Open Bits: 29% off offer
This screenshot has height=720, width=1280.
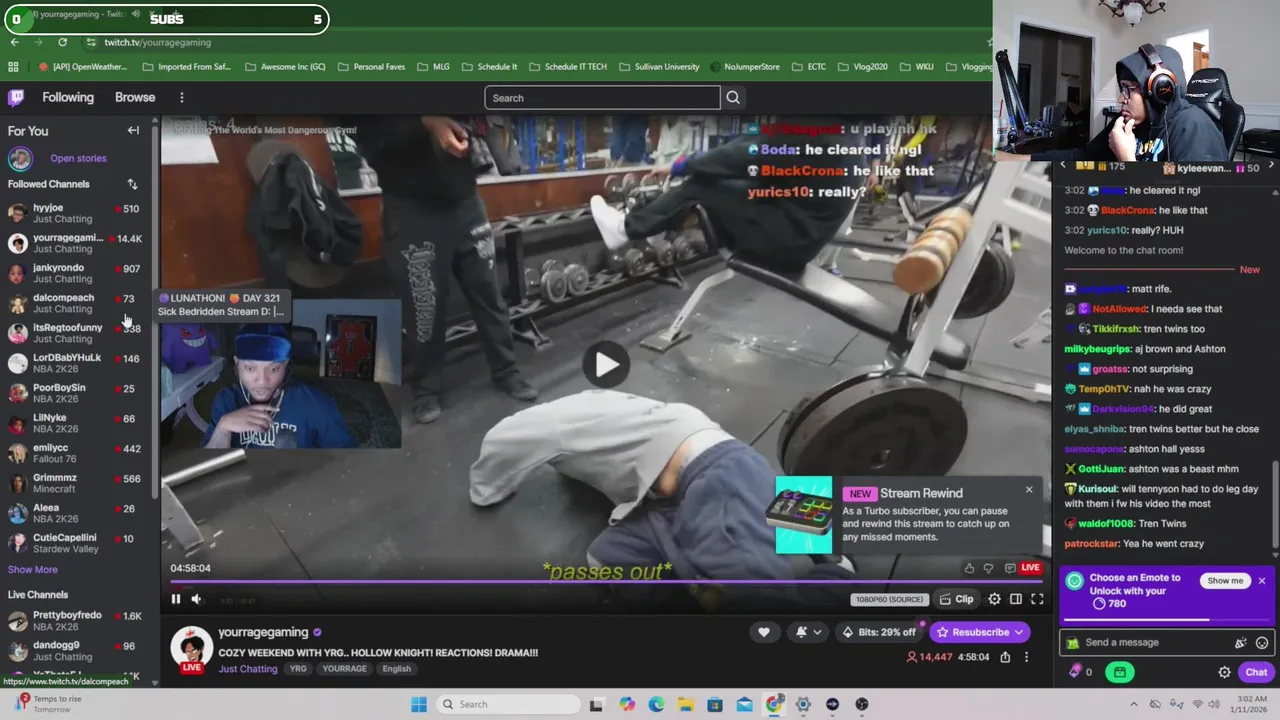tap(879, 632)
